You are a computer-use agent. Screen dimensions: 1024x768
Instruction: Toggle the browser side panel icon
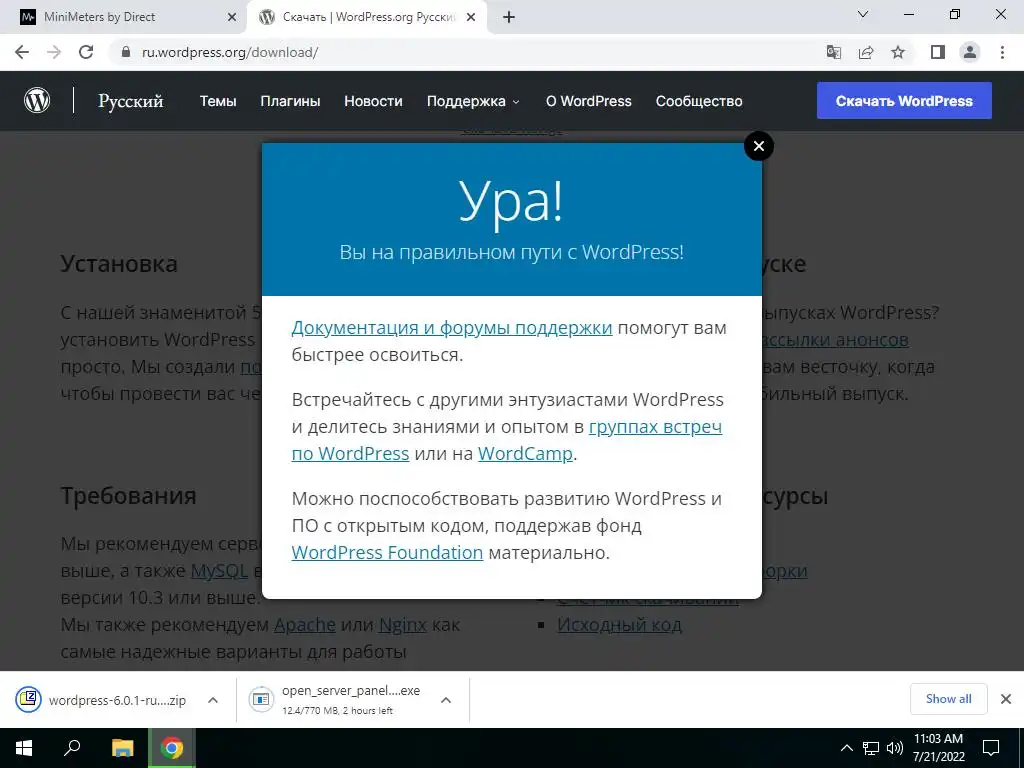pyautogui.click(x=938, y=52)
